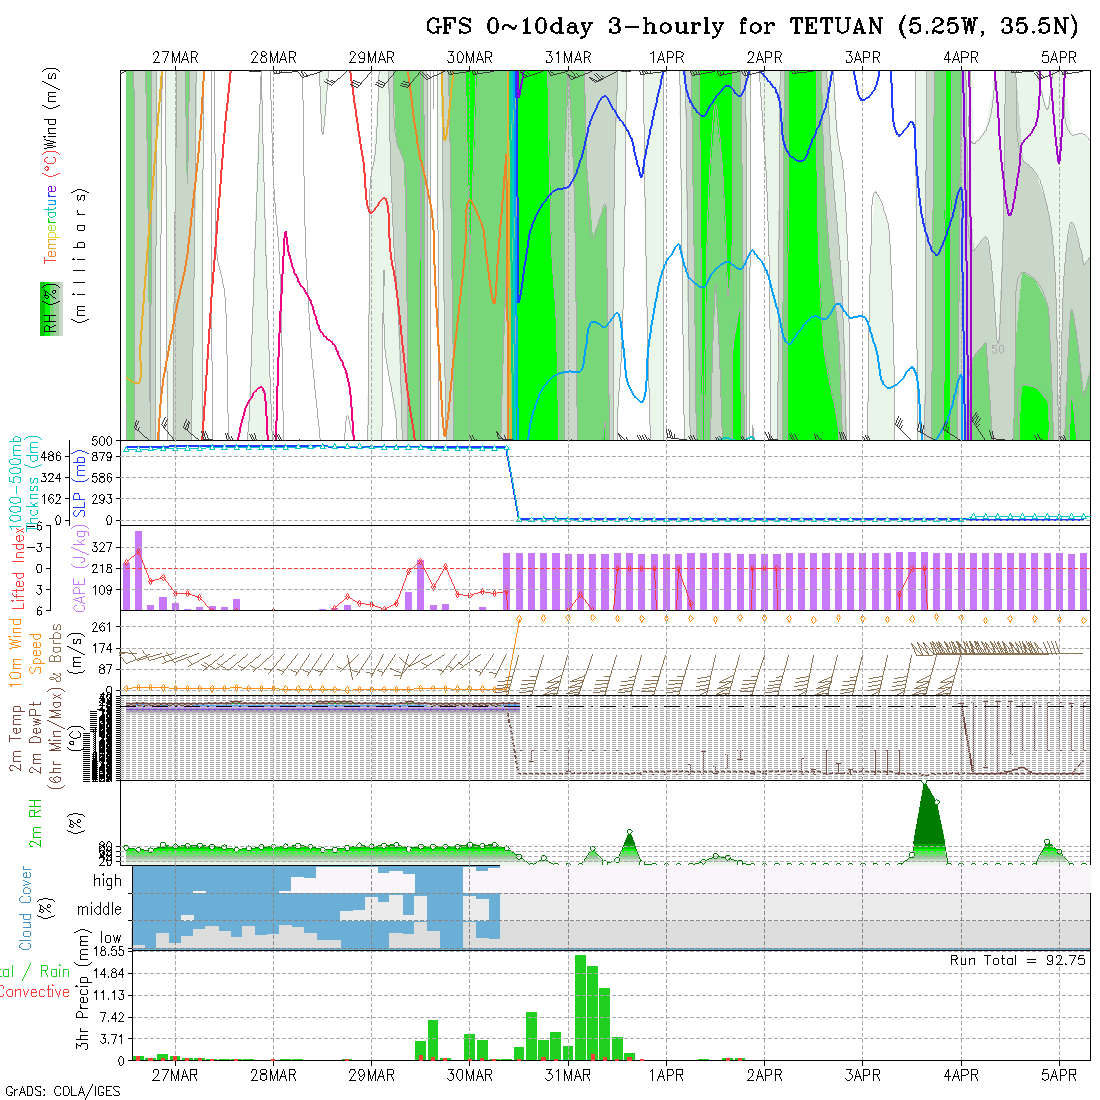Click the 31MAR label on bottom axis
Image resolution: width=1100 pixels, height=1100 pixels.
[x=568, y=1075]
